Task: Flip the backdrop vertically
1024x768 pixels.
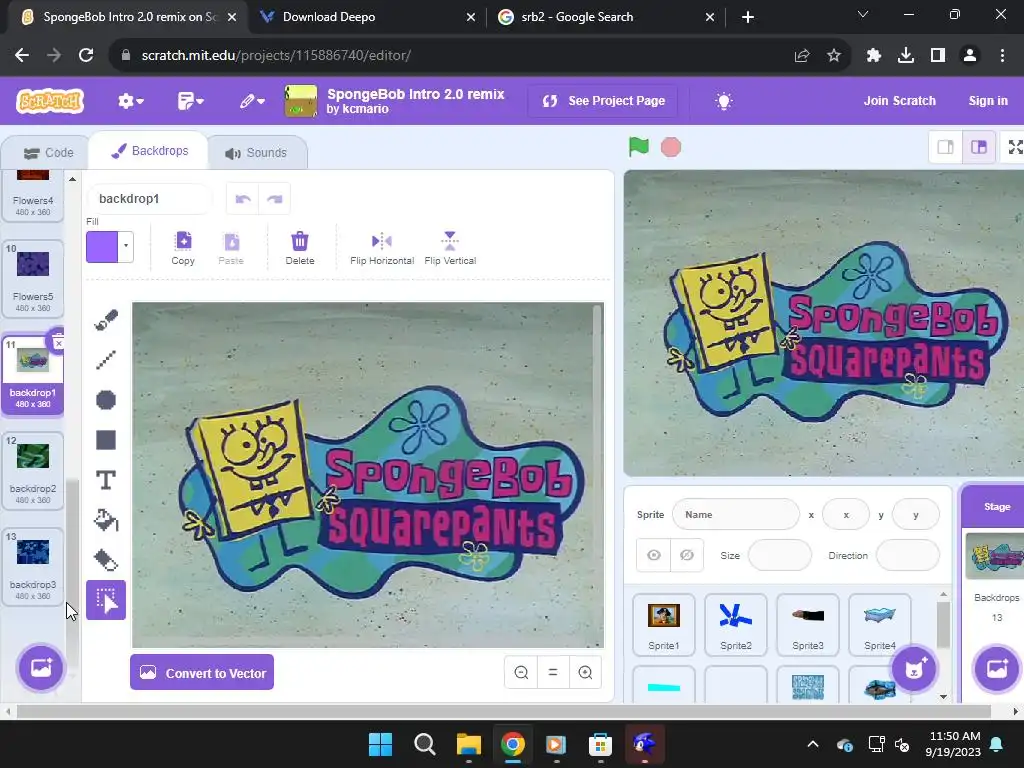Action: coord(450,248)
